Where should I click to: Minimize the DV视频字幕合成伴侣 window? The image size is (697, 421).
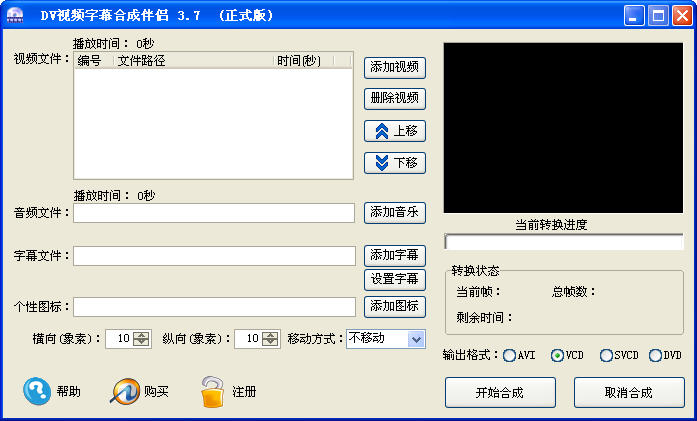point(634,16)
